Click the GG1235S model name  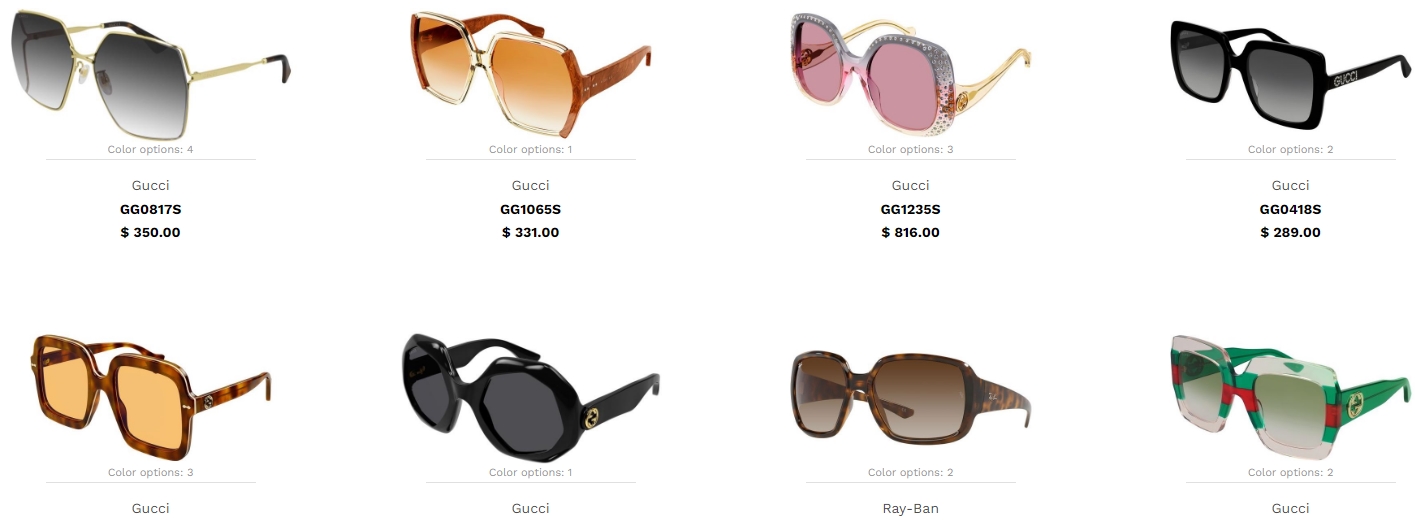(910, 210)
